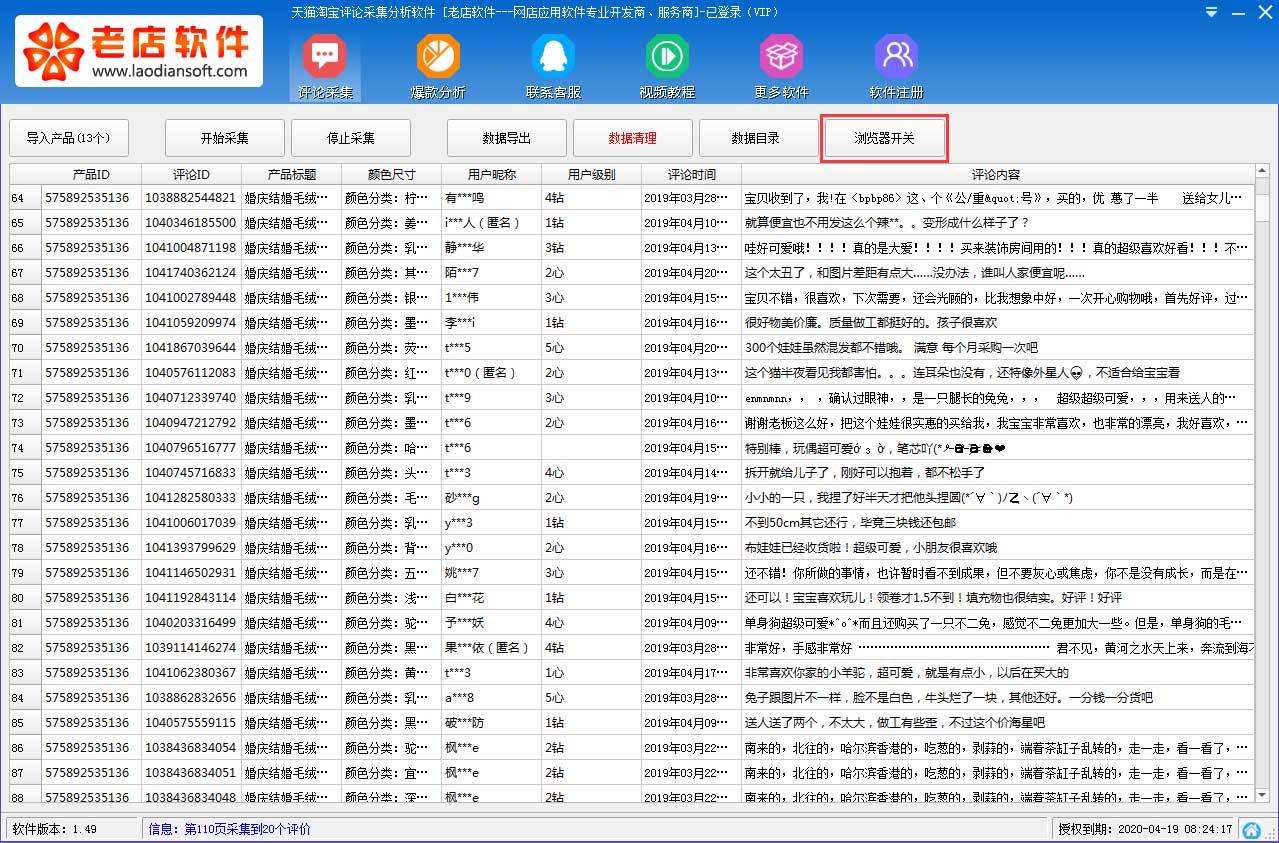Open the title bar dropdown arrow menu
This screenshot has height=843, width=1279.
[x=1212, y=13]
